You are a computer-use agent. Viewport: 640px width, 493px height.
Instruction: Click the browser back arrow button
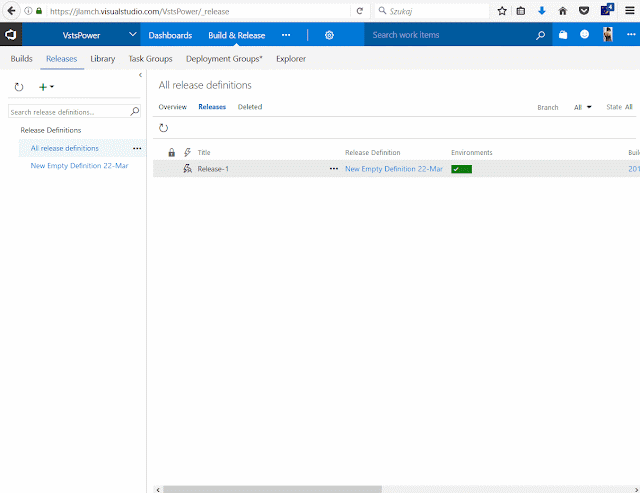coord(11,11)
